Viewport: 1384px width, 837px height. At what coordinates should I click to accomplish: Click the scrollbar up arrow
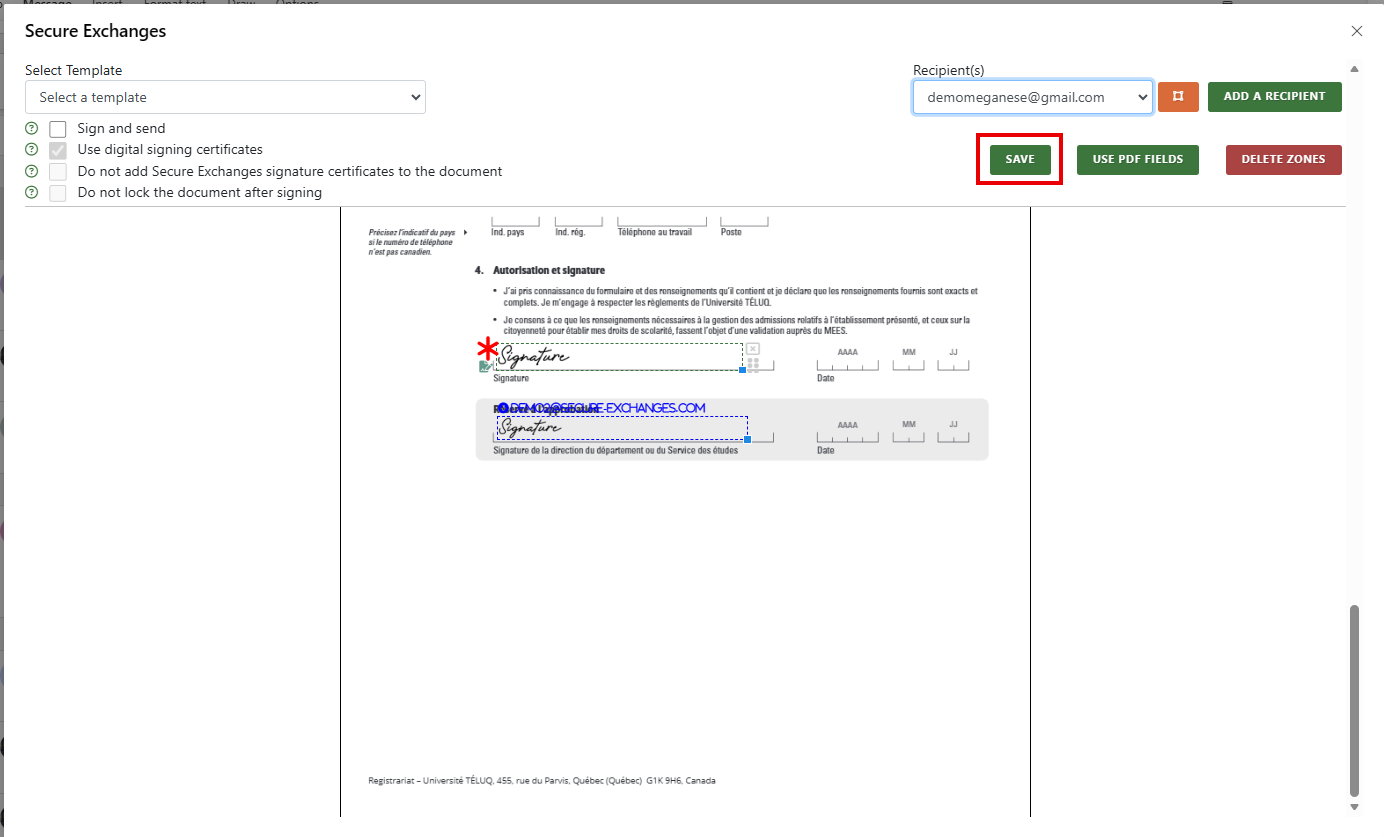pos(1355,69)
